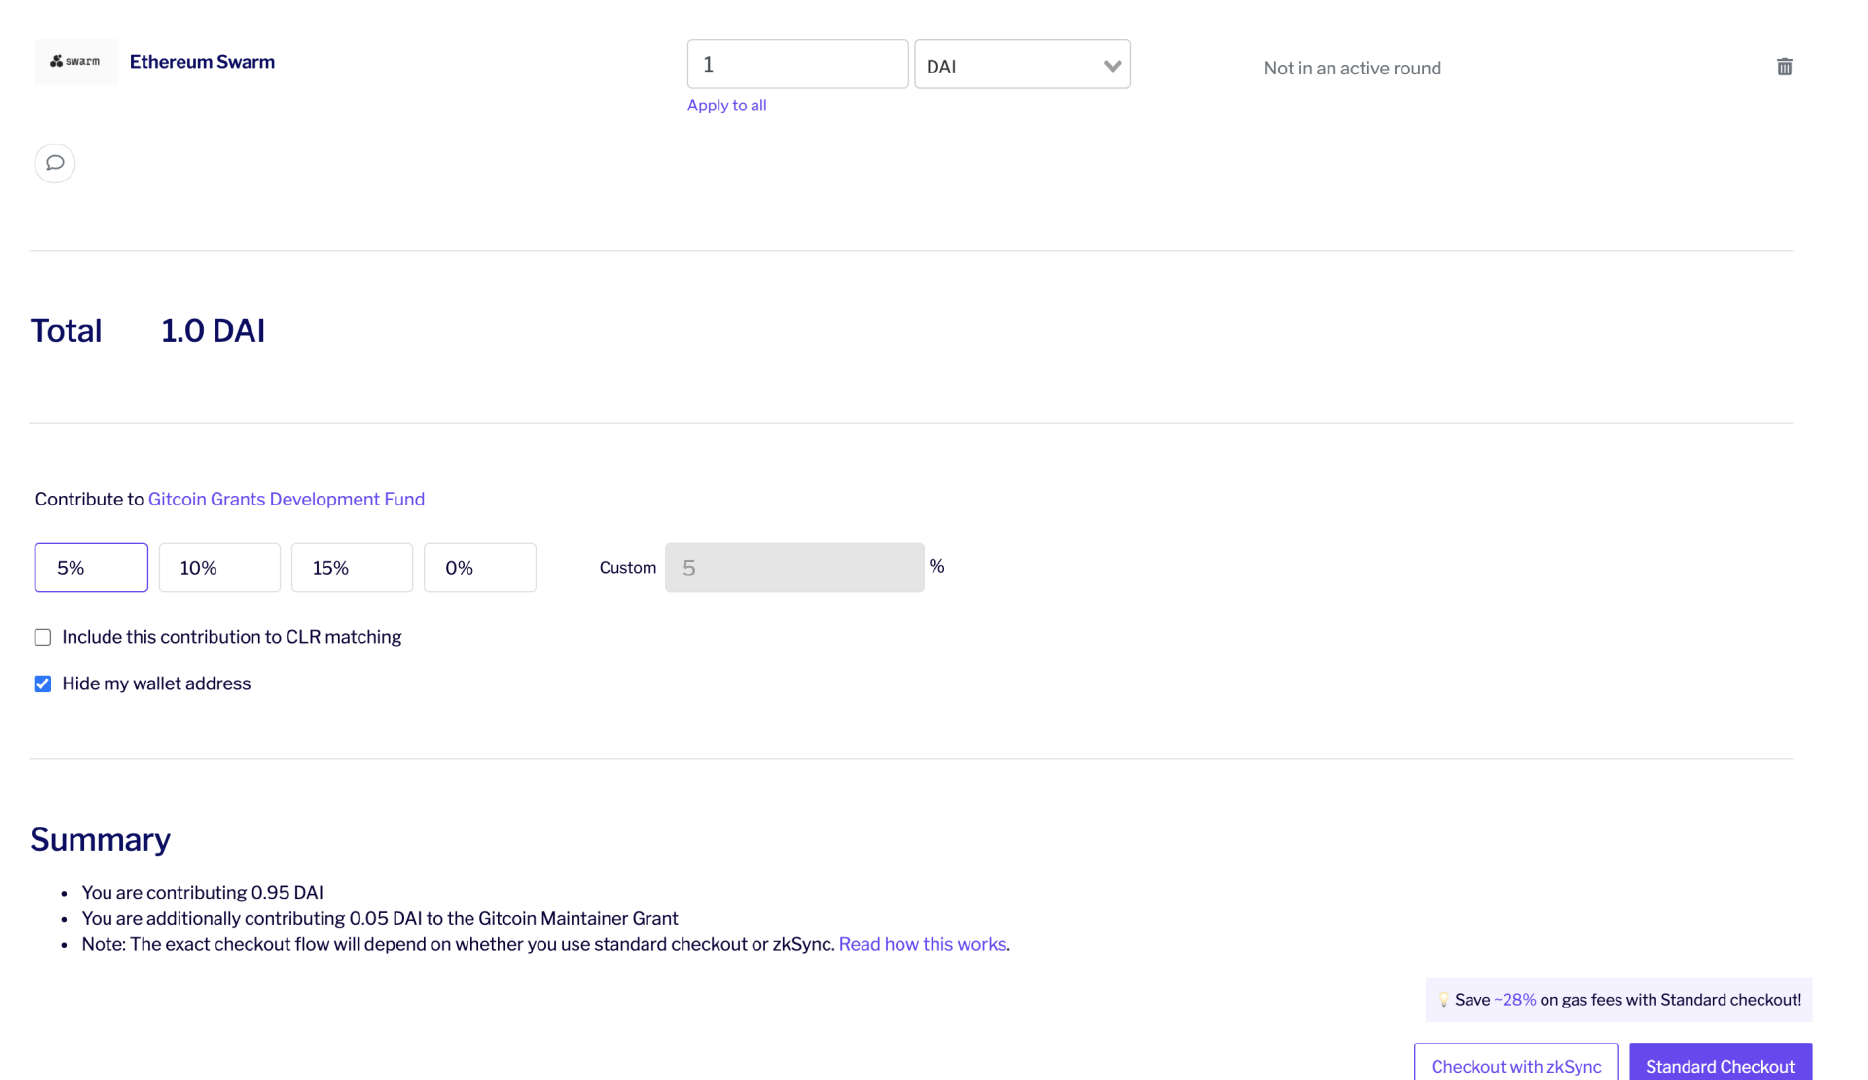Select the 10% contribution option
This screenshot has height=1080, width=1868.
click(219, 568)
